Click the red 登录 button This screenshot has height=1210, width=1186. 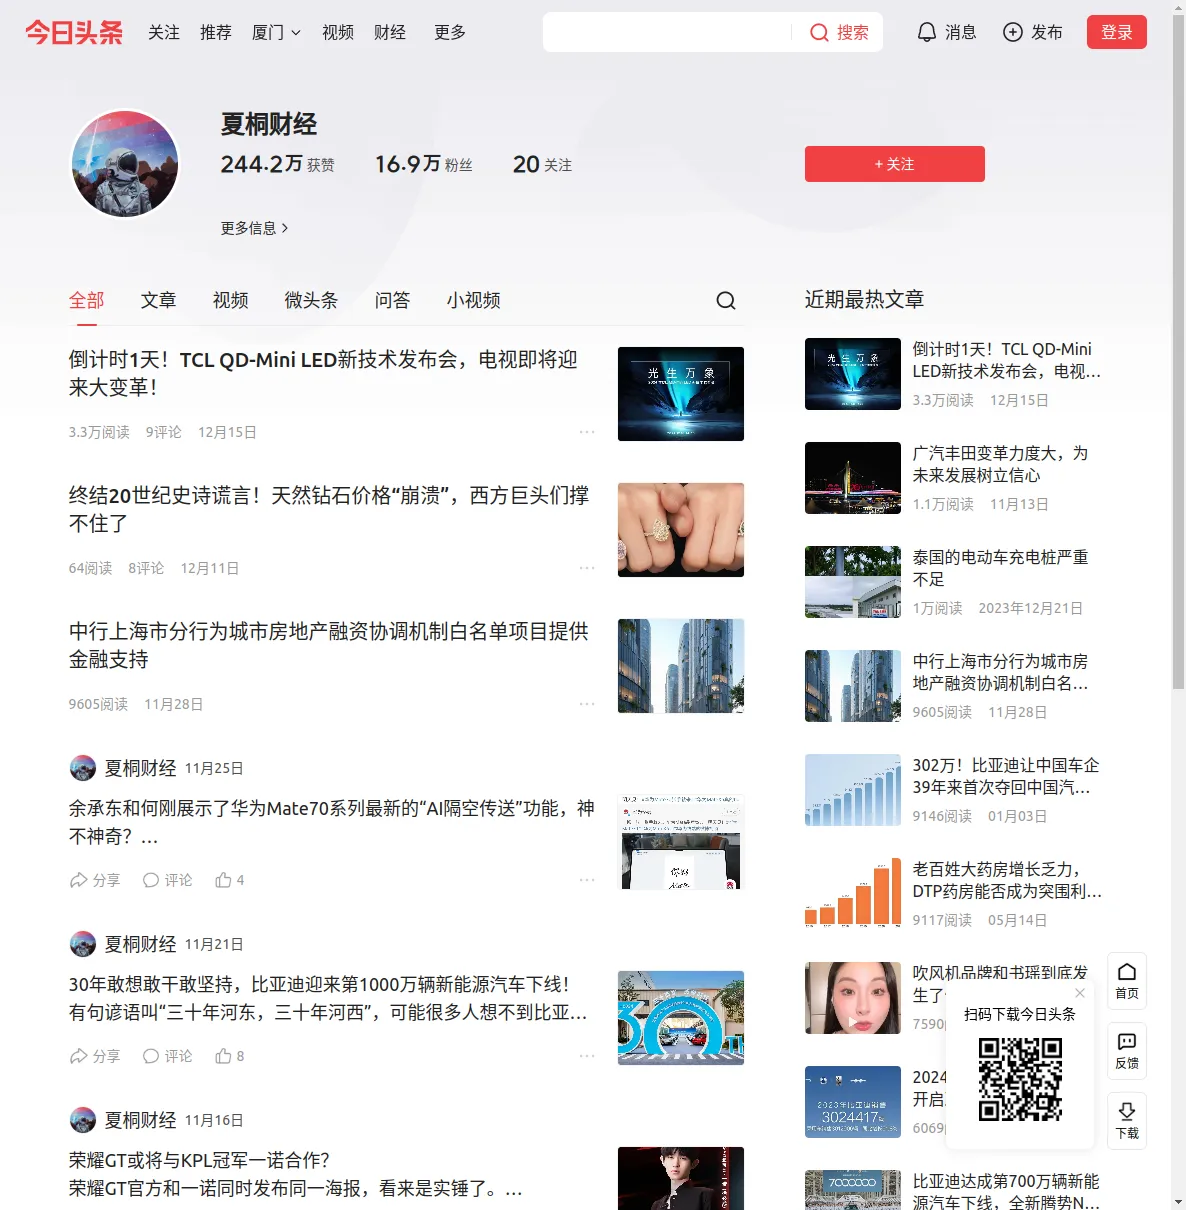1117,32
